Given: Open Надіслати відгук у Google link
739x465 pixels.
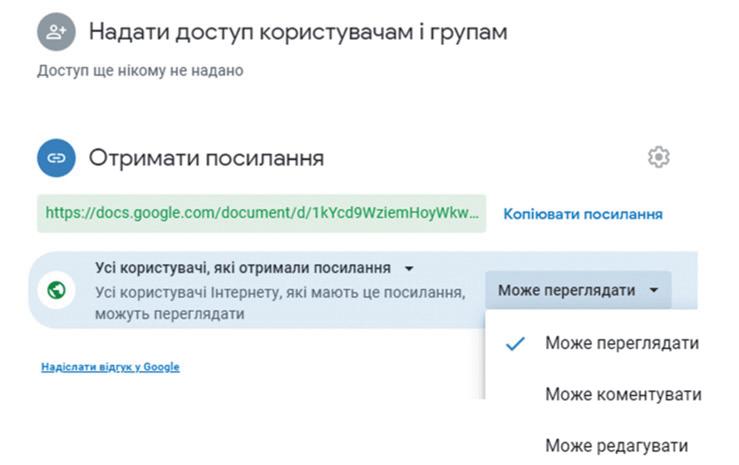Looking at the screenshot, I should pyautogui.click(x=110, y=367).
